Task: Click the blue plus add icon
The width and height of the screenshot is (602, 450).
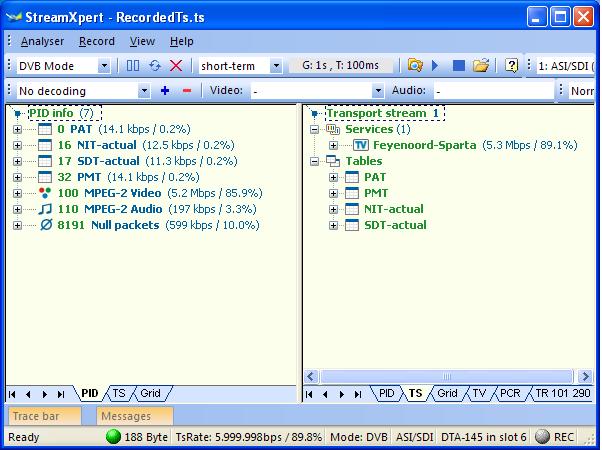Action: click(165, 91)
